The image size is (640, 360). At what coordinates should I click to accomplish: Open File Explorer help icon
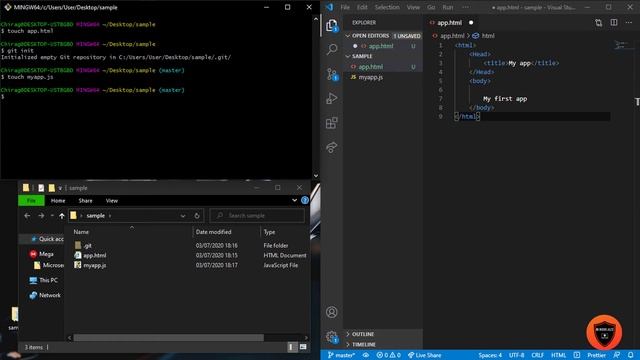(304, 200)
